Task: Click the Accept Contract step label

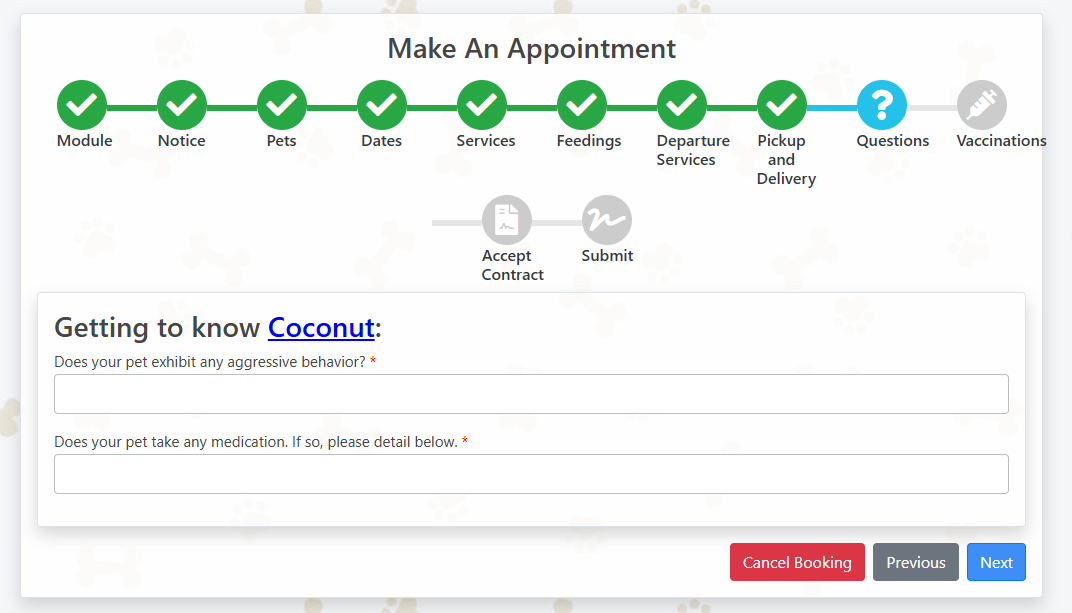Action: tap(512, 265)
